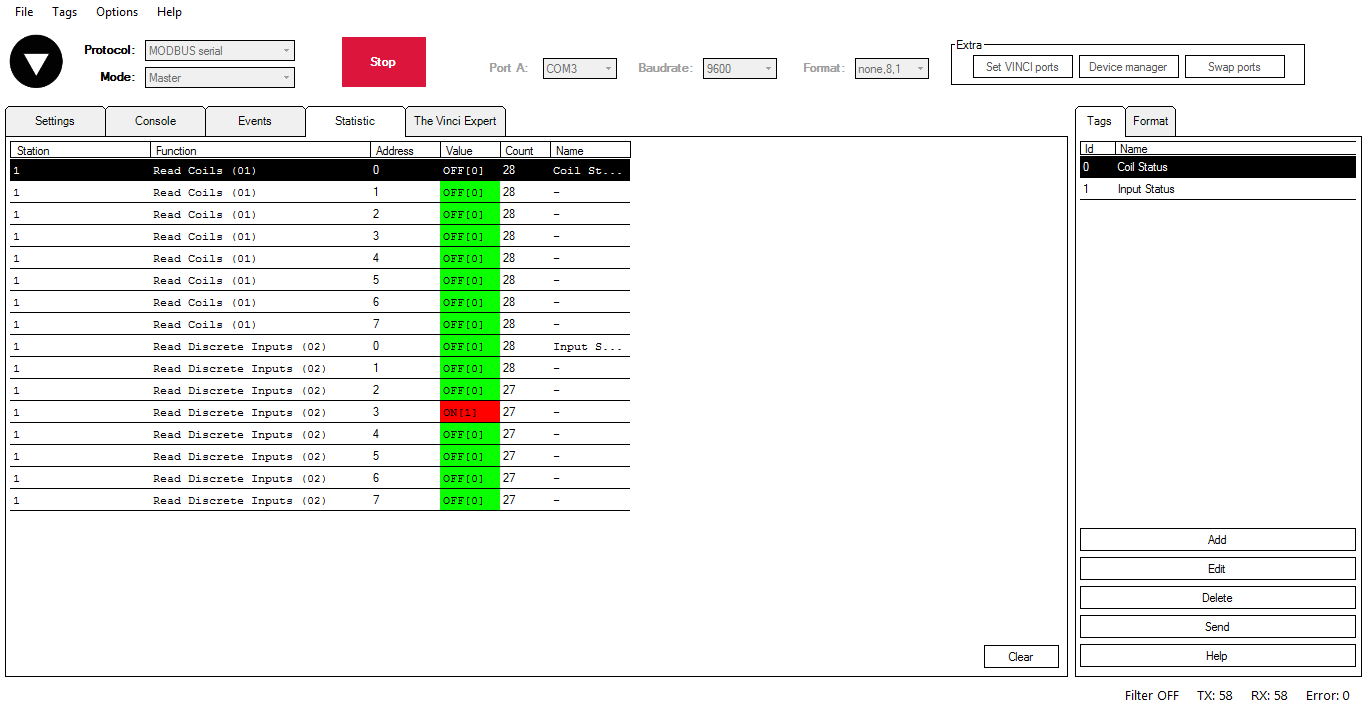
Task: Select the Read Coils row with address 3
Action: coord(320,236)
